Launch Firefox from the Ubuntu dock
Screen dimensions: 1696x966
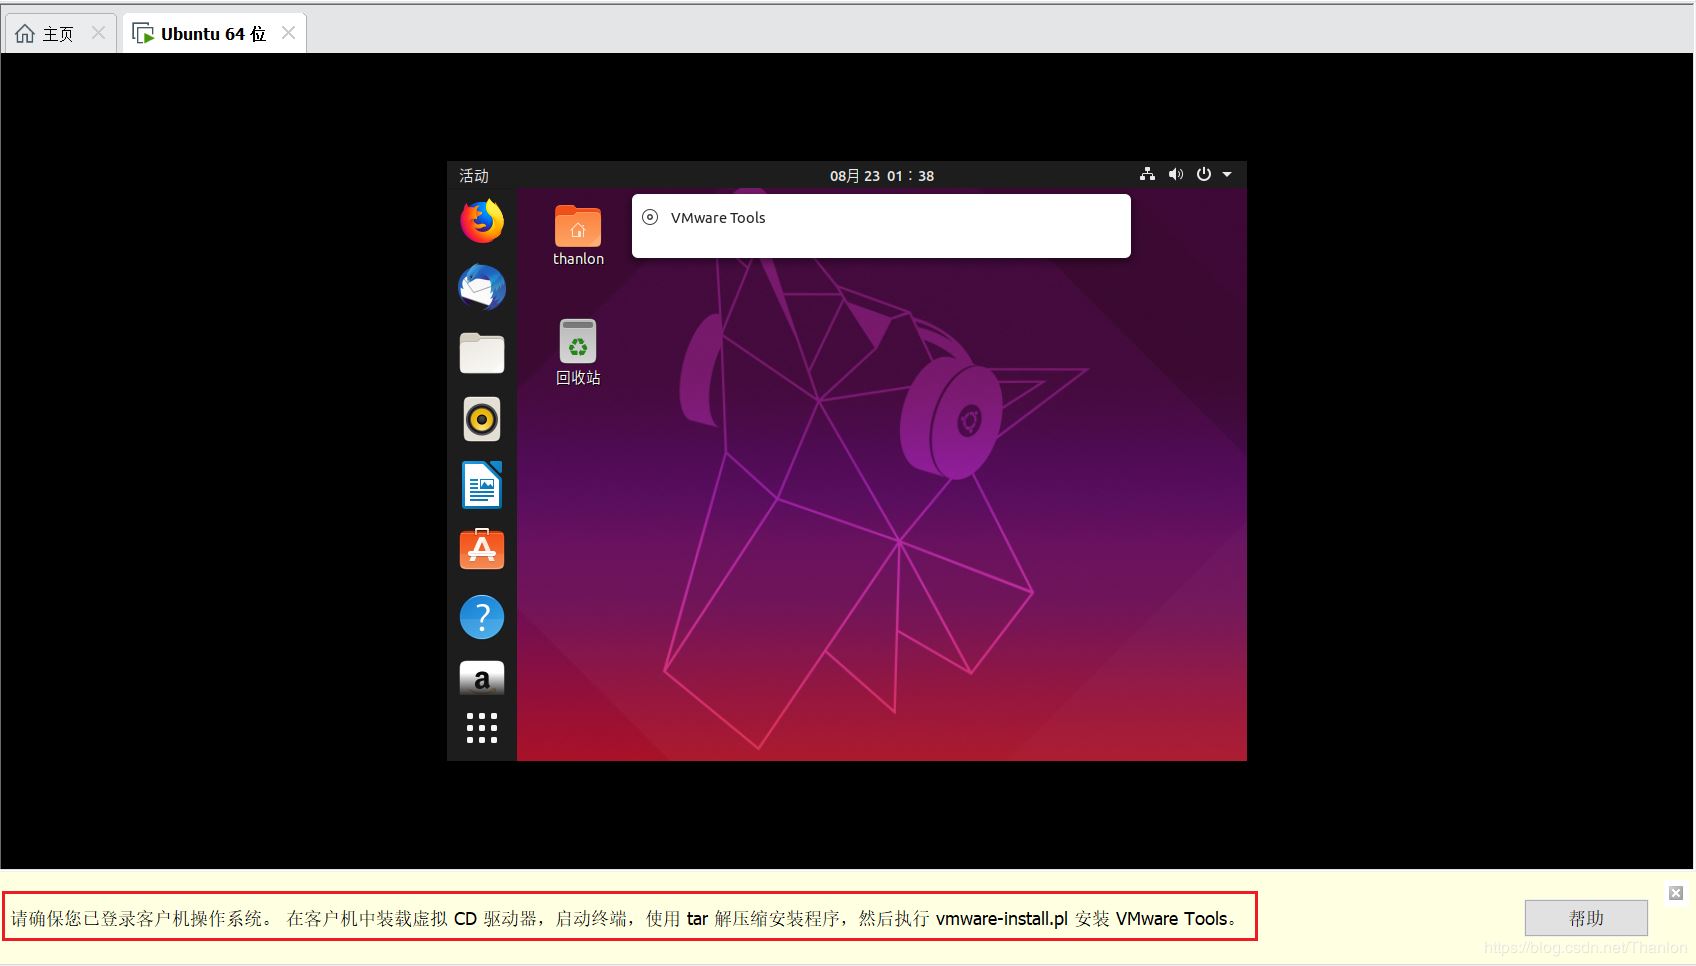click(x=482, y=221)
